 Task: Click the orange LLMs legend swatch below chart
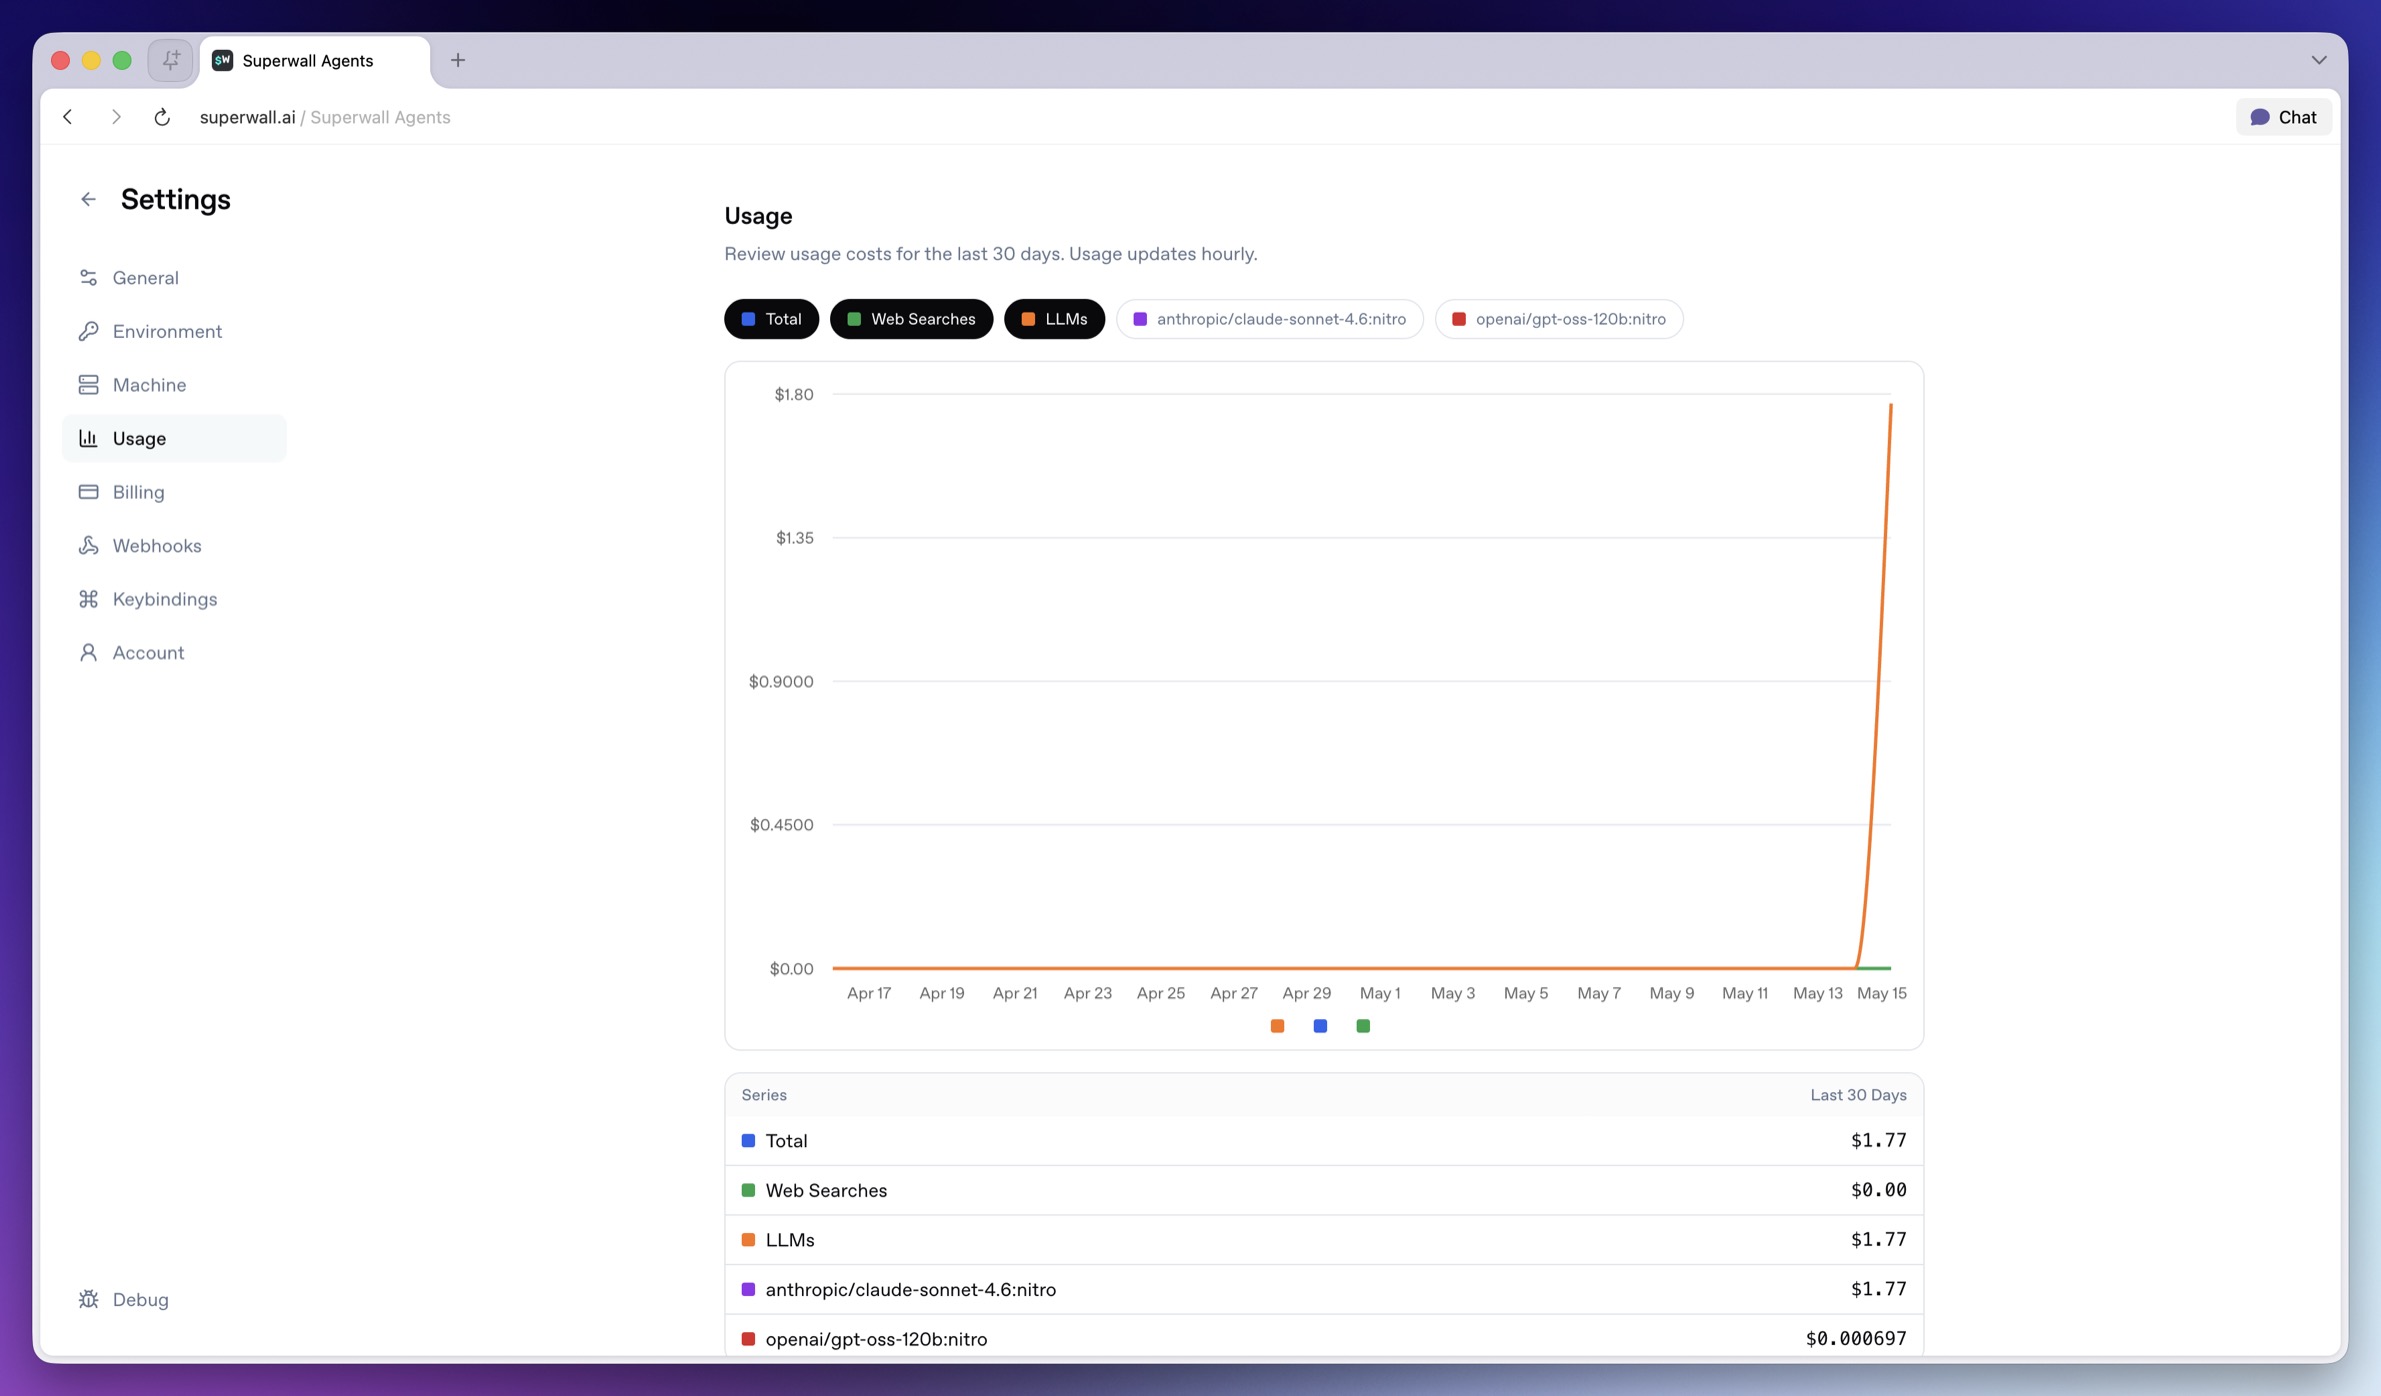tap(1277, 1026)
